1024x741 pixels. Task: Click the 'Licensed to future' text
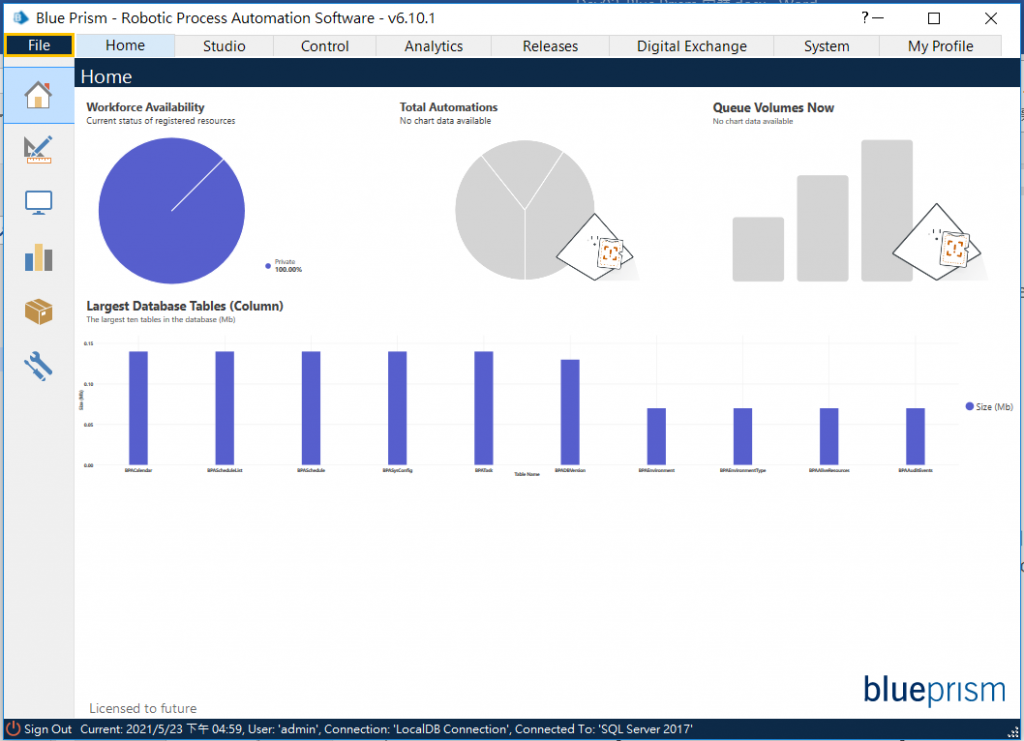(x=142, y=708)
